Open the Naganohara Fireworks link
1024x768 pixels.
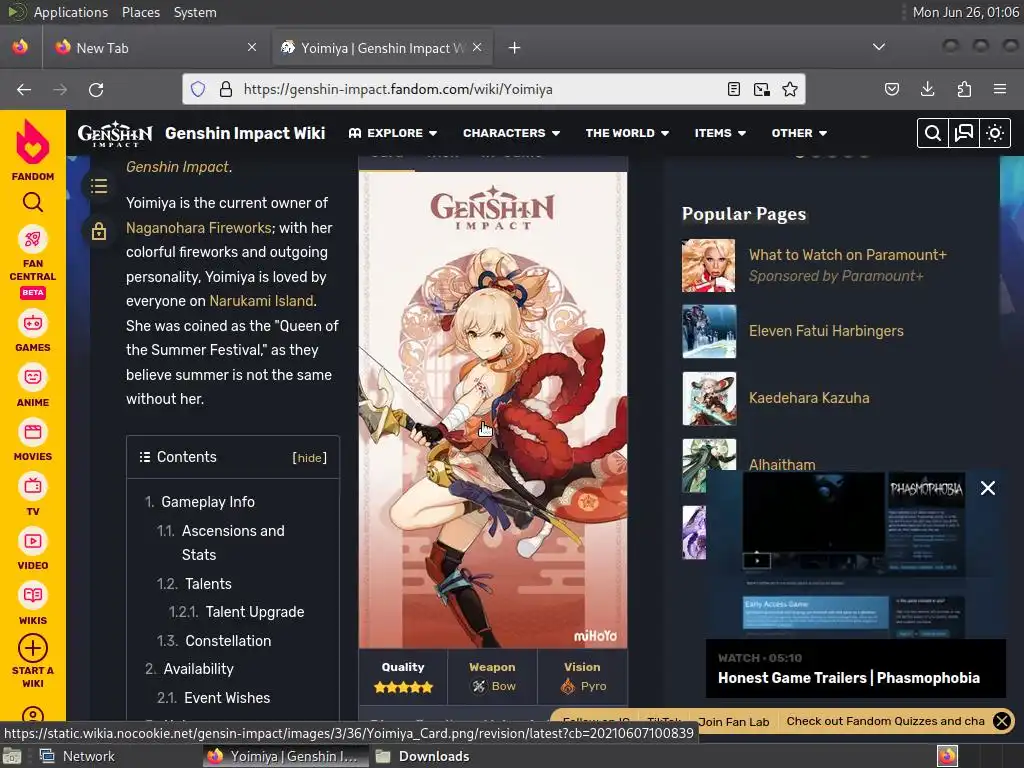199,228
